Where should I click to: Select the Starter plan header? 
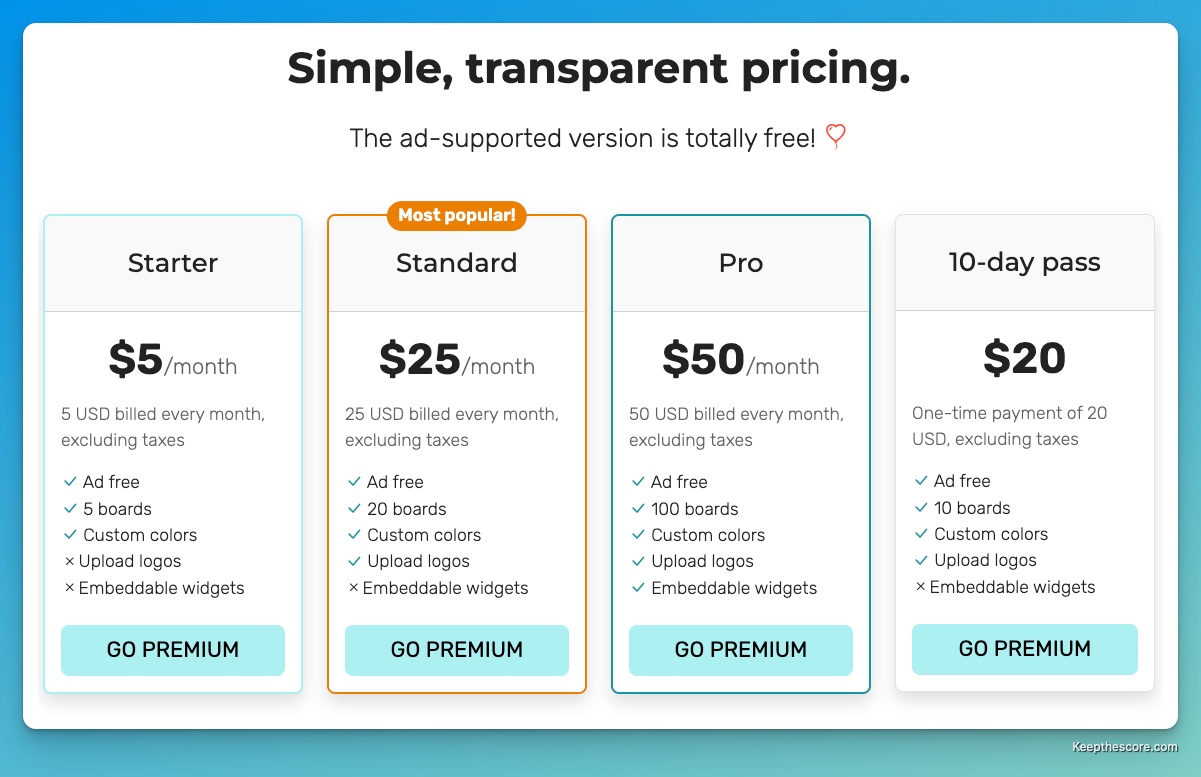173,263
